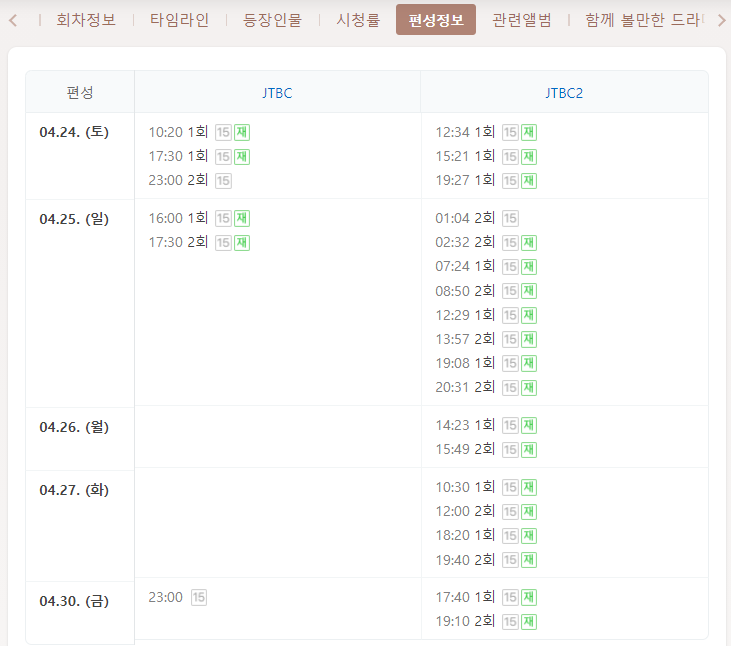Switch to the 타임라인 tab

click(179, 20)
